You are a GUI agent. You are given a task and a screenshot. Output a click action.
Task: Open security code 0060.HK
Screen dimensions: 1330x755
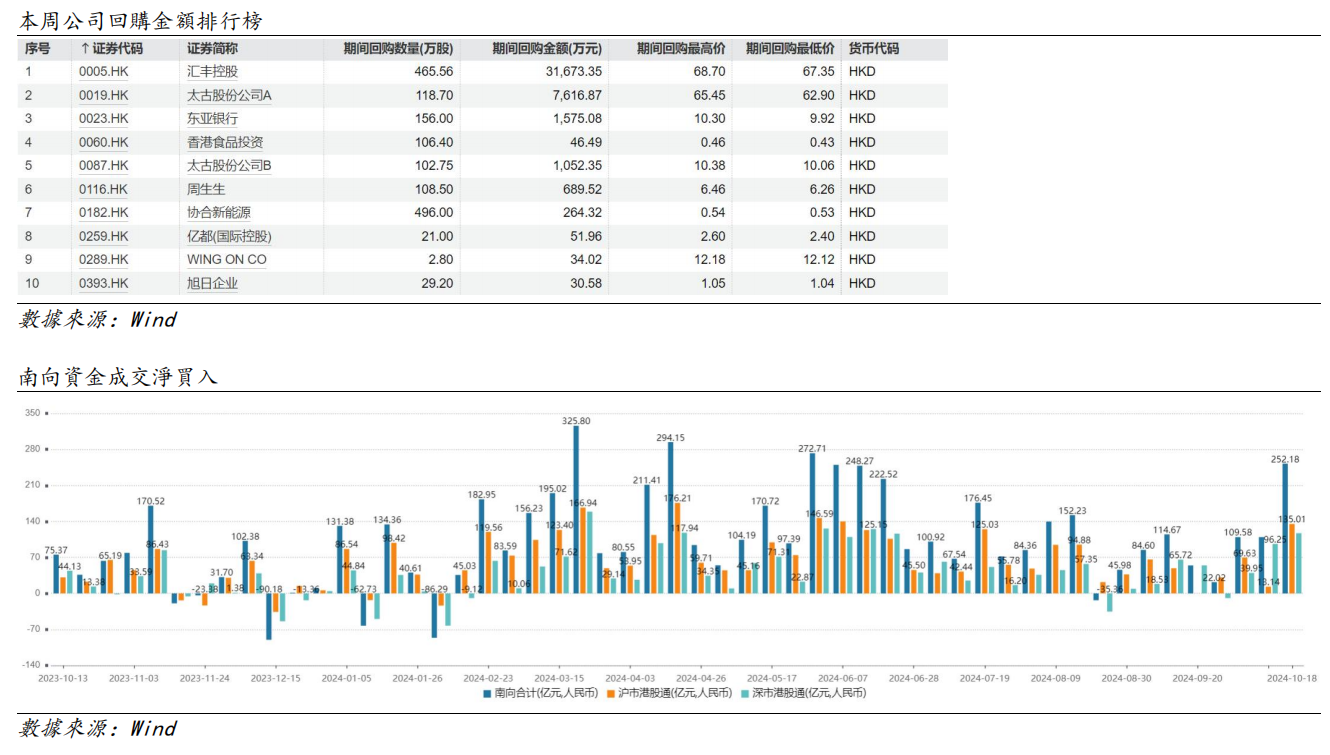pyautogui.click(x=104, y=142)
